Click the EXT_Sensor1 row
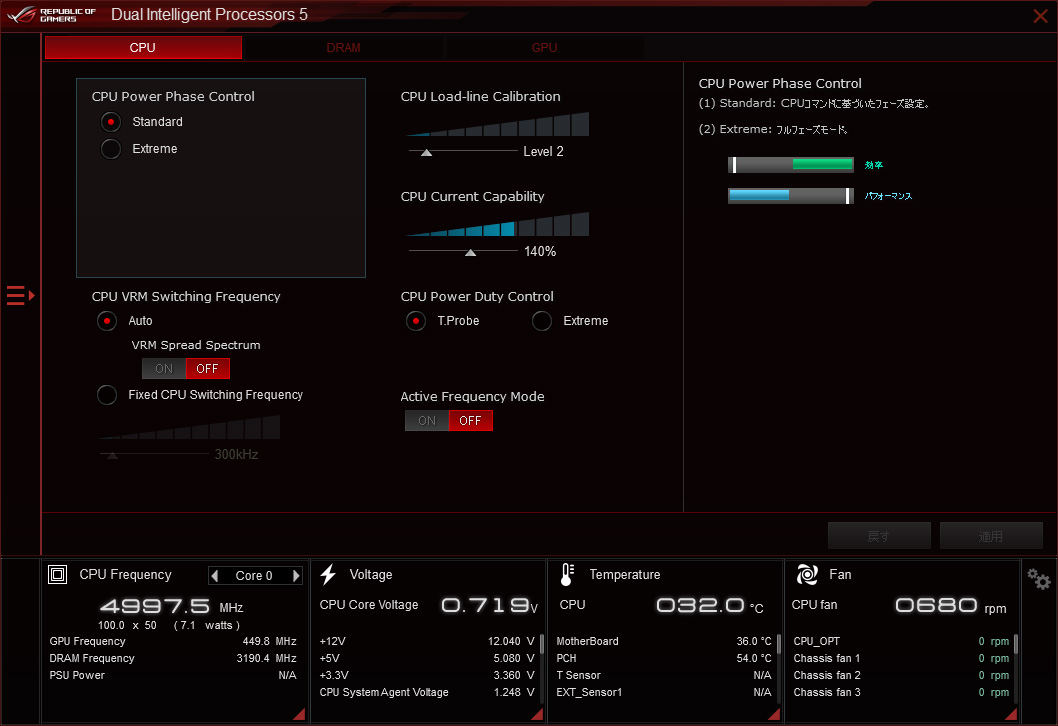This screenshot has width=1058, height=726. tap(664, 692)
